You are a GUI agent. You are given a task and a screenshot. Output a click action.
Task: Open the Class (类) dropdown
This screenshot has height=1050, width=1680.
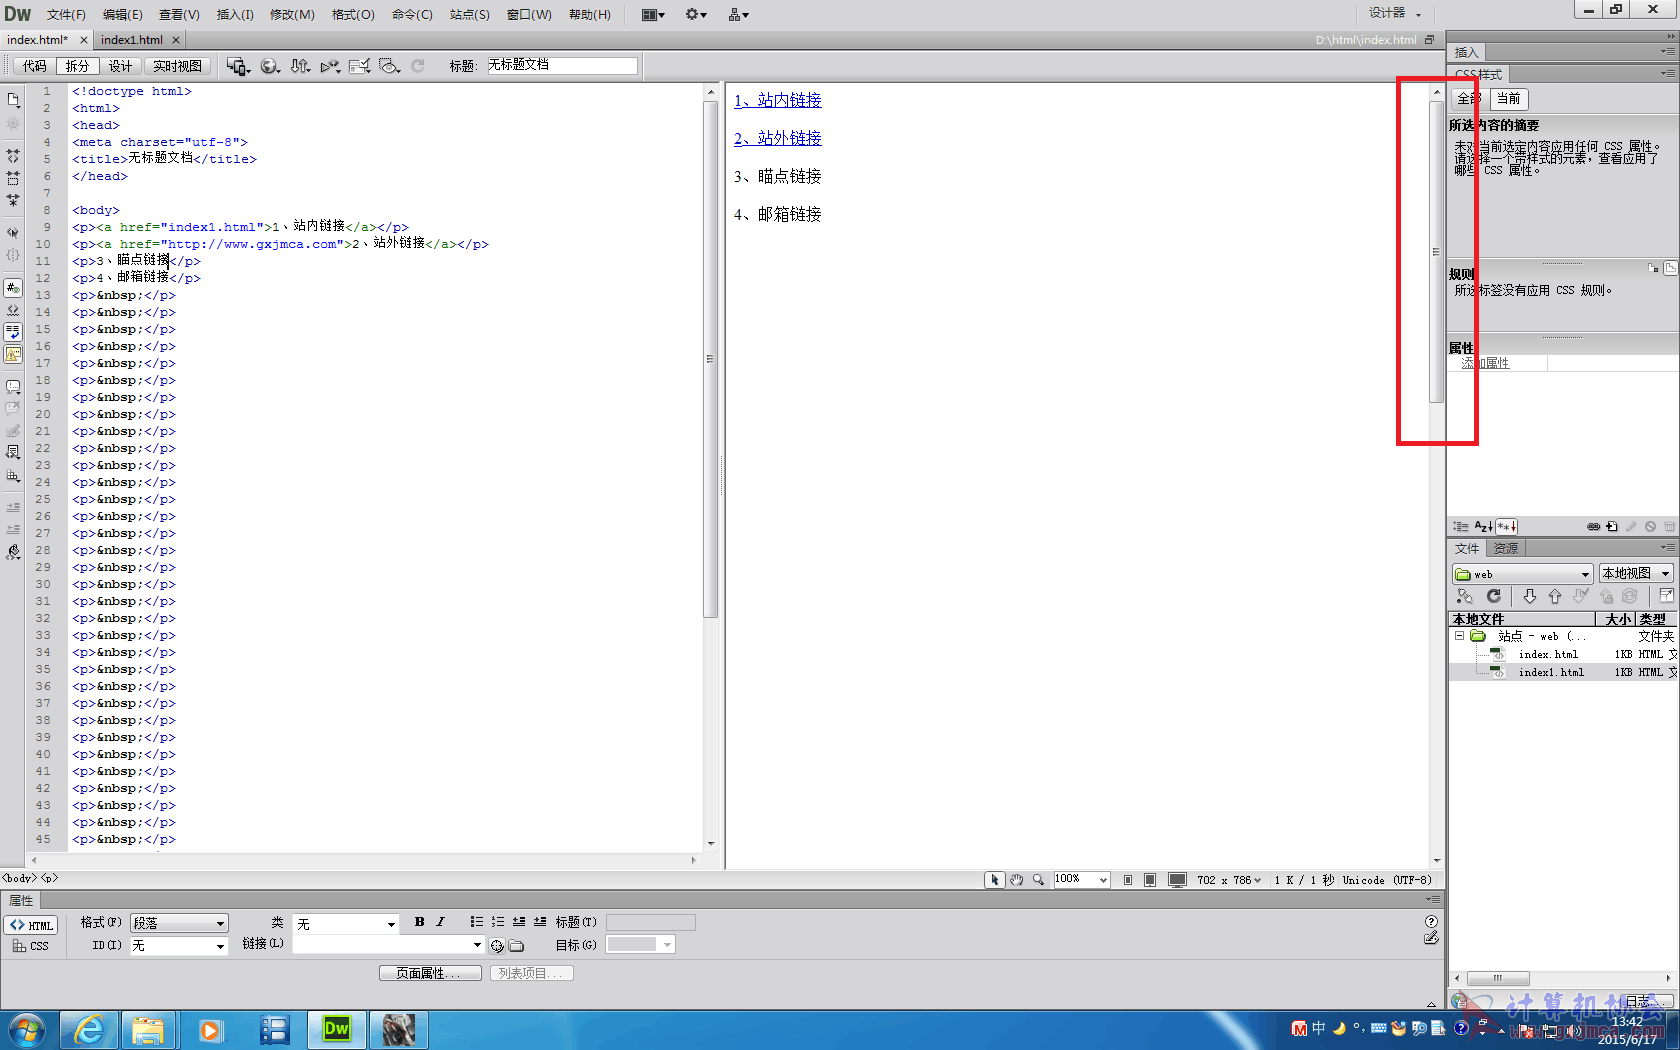(x=346, y=924)
